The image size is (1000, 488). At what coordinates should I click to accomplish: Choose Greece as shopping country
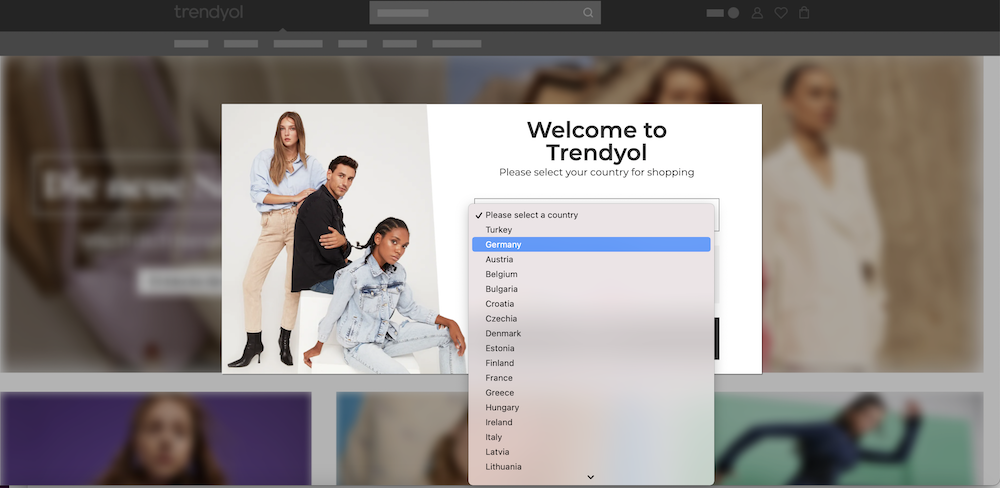pos(591,392)
